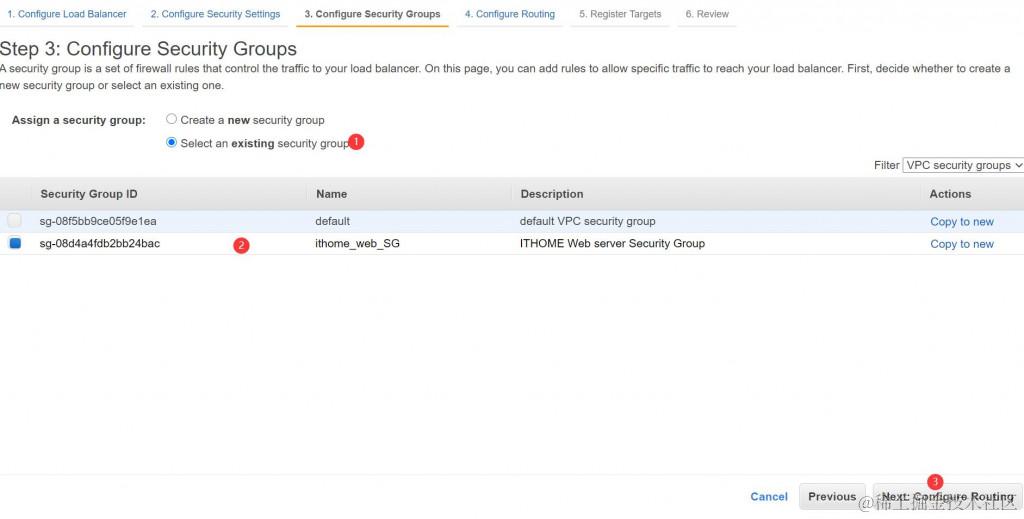
Task: Click Copy to new for default group
Action: [x=962, y=222]
